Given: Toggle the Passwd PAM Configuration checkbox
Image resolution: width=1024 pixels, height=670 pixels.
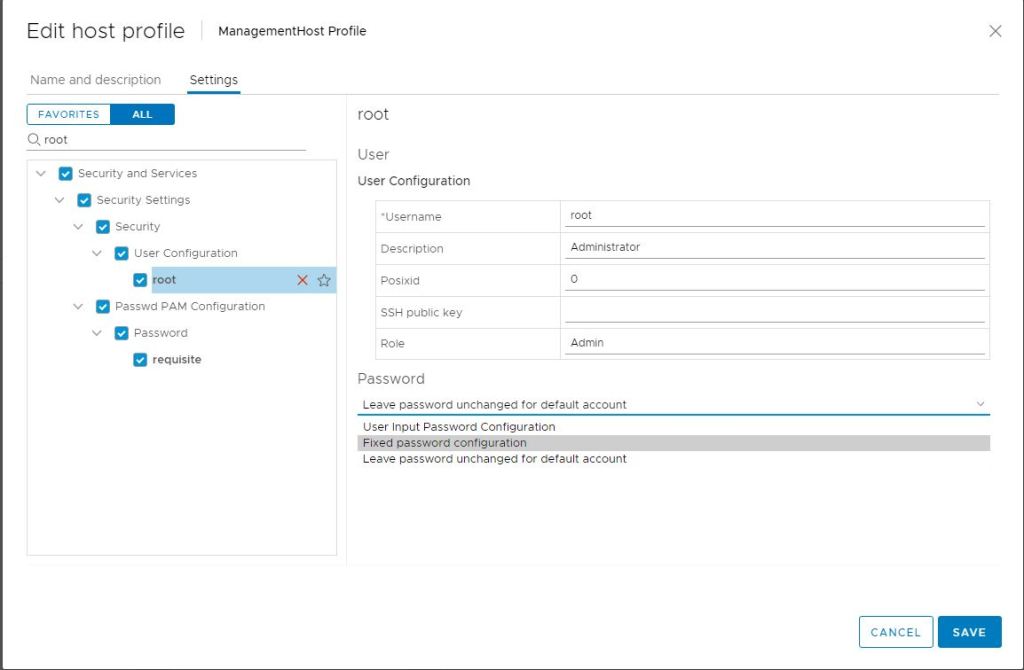Looking at the screenshot, I should point(103,306).
